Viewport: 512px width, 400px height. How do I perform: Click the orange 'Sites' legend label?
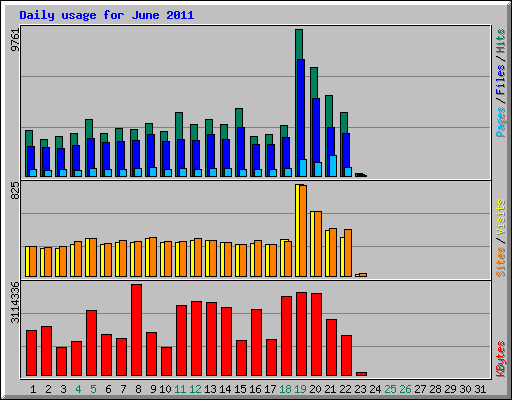tap(501, 262)
